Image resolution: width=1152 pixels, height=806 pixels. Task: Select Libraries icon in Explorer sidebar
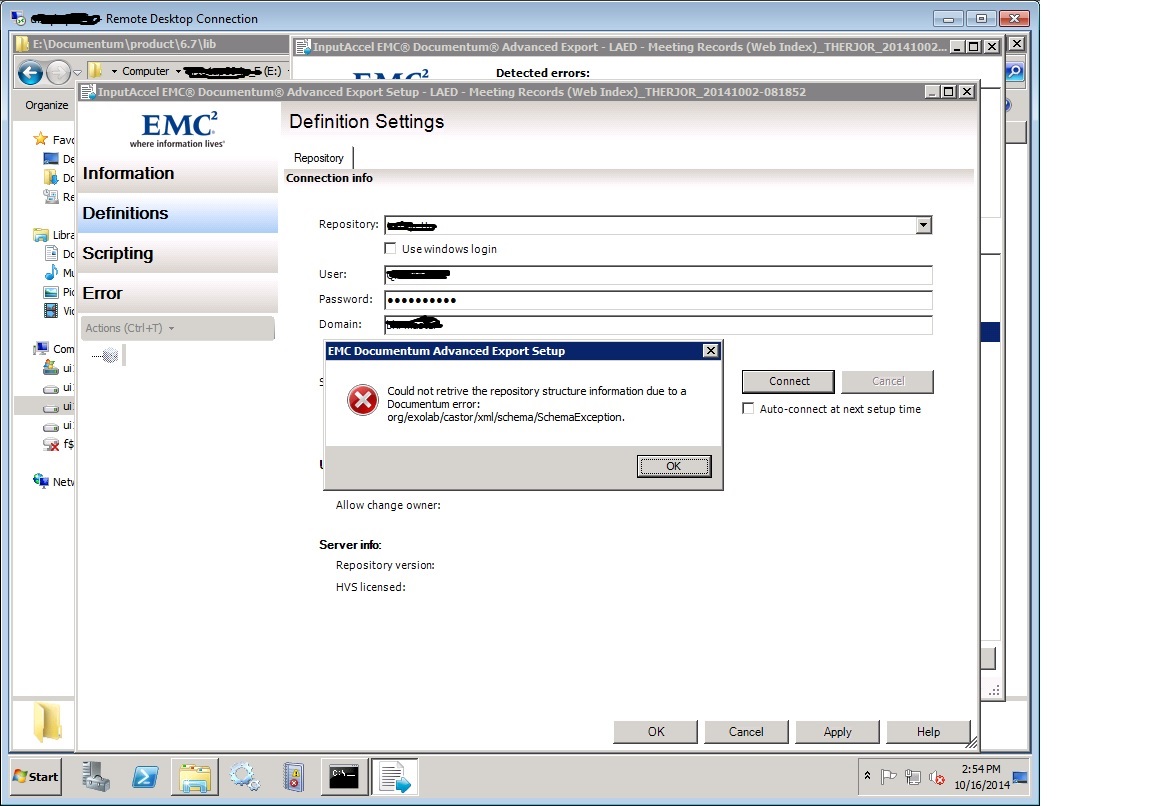[40, 234]
